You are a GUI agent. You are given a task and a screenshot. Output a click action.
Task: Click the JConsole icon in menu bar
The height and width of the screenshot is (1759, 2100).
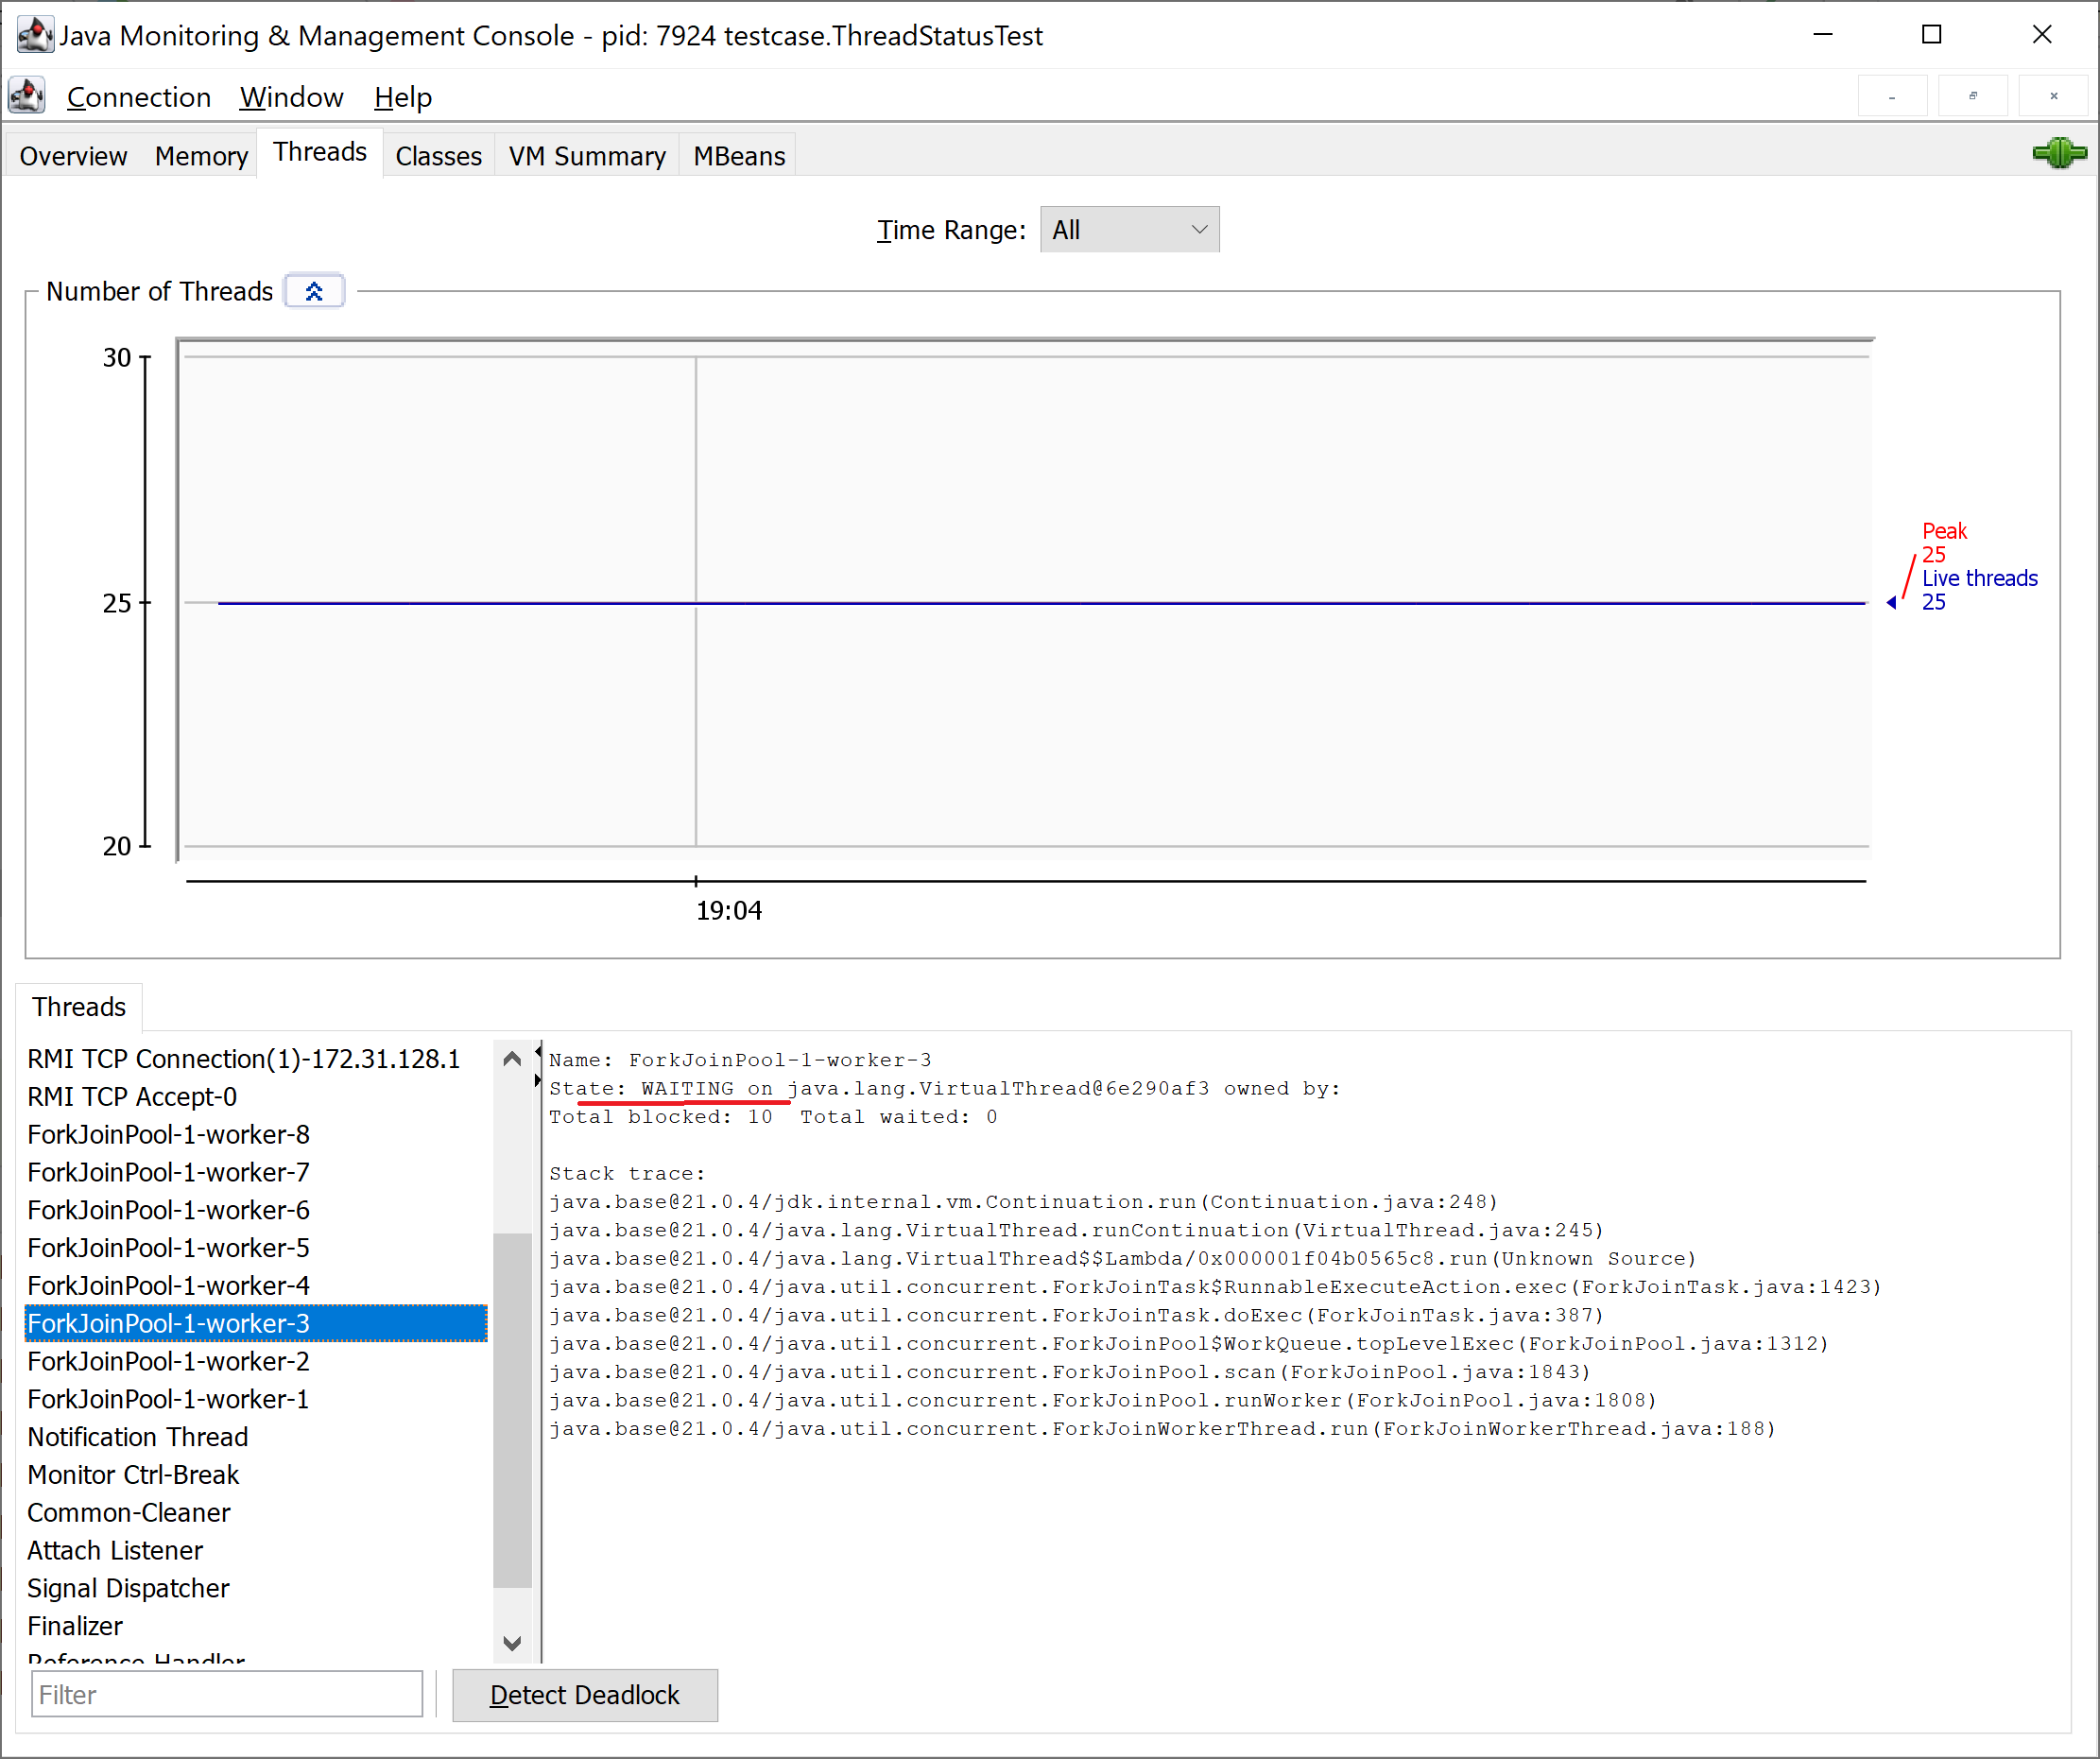click(27, 97)
